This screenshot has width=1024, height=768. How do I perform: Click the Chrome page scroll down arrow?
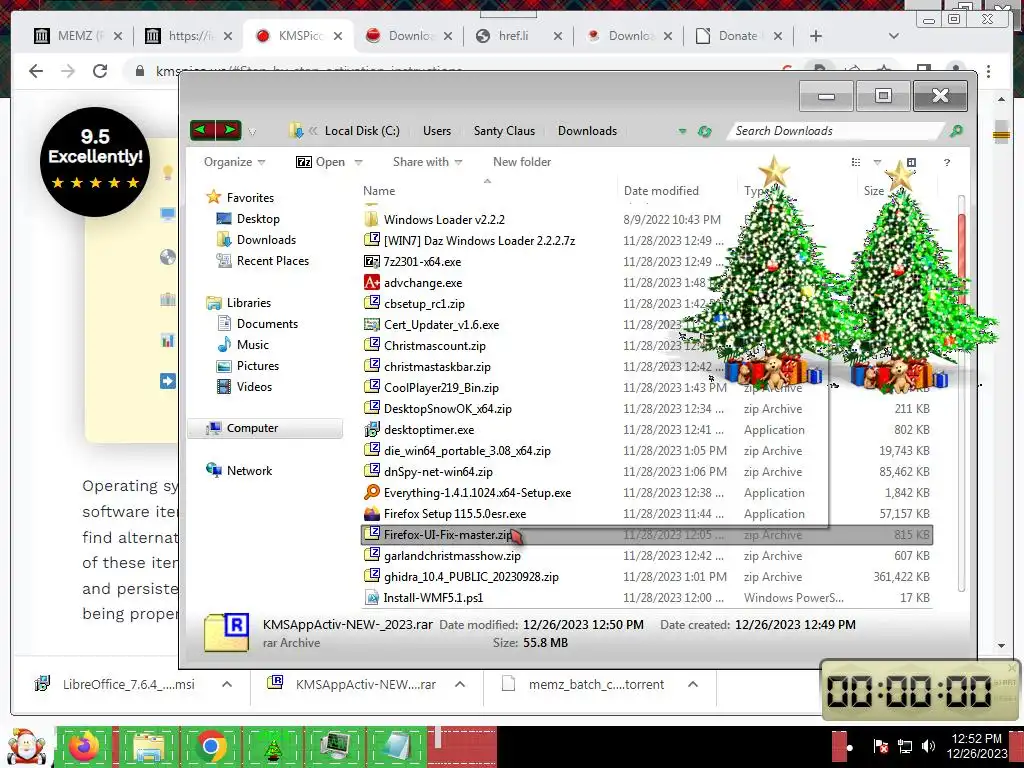pyautogui.click(x=1001, y=646)
